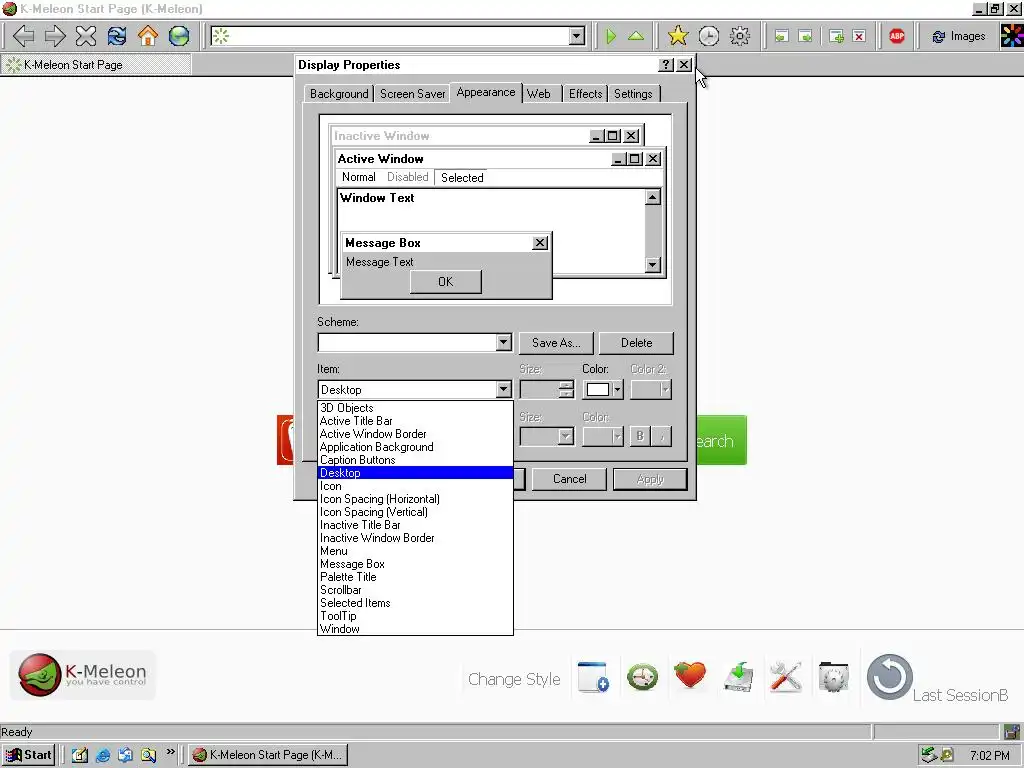This screenshot has width=1024, height=768.
Task: Click Internet Explorer quick launch icon
Action: [x=103, y=755]
